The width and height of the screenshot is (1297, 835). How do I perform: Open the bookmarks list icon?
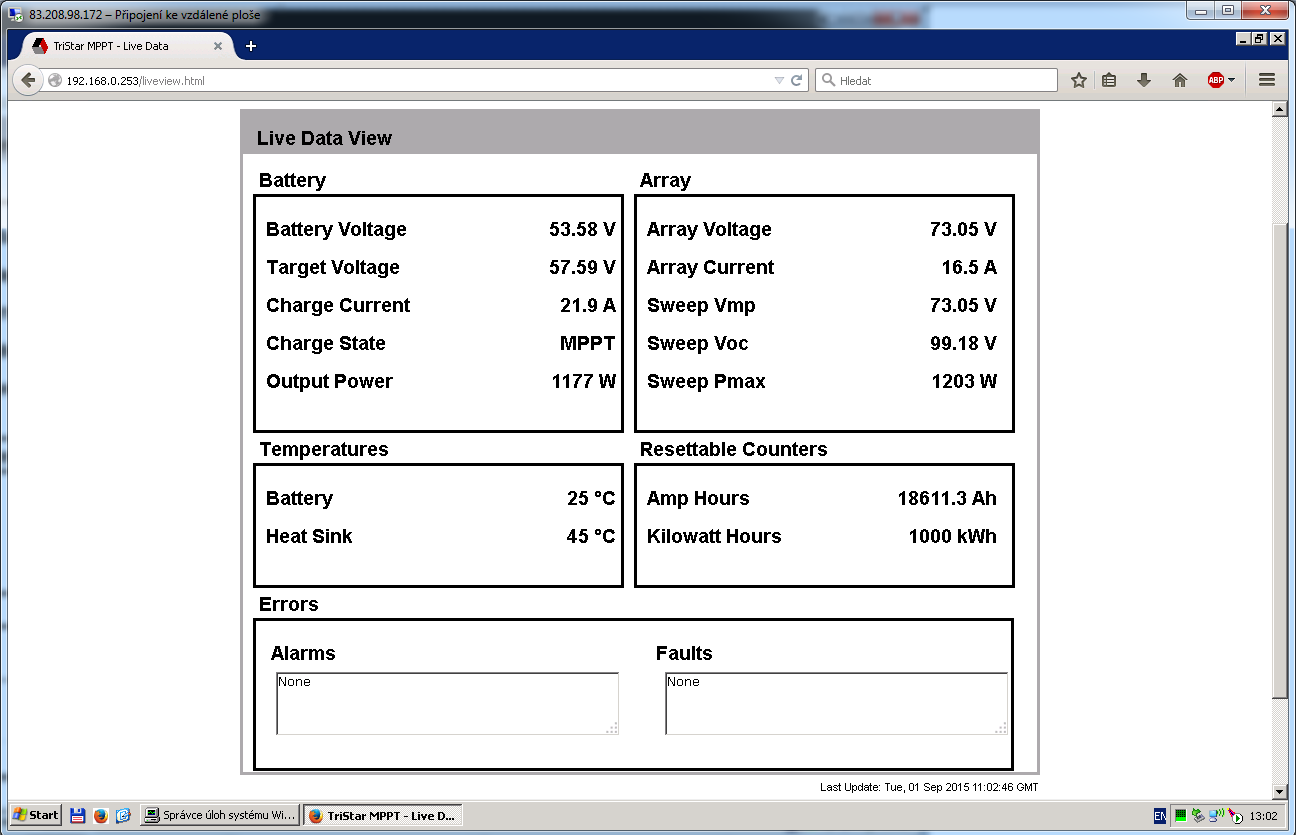point(1109,81)
